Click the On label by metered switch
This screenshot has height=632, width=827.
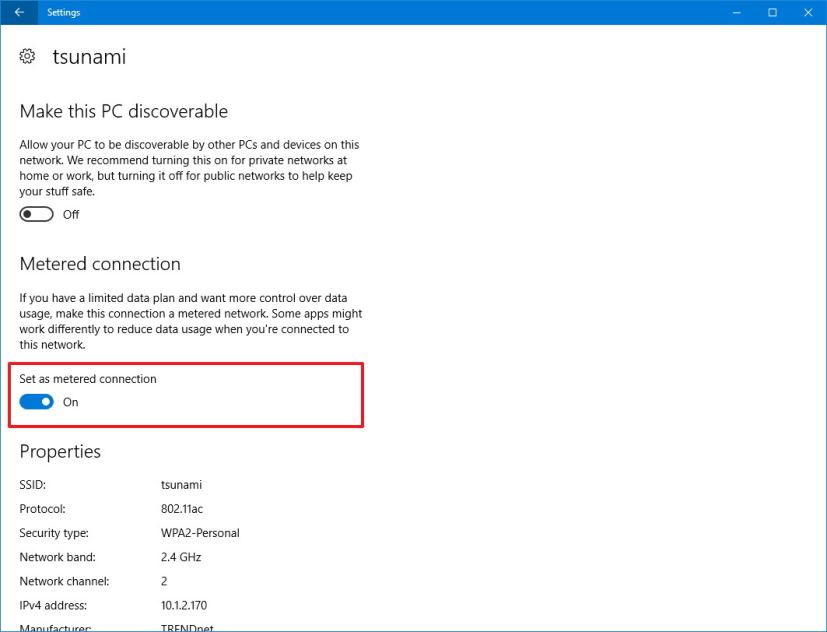[x=71, y=402]
